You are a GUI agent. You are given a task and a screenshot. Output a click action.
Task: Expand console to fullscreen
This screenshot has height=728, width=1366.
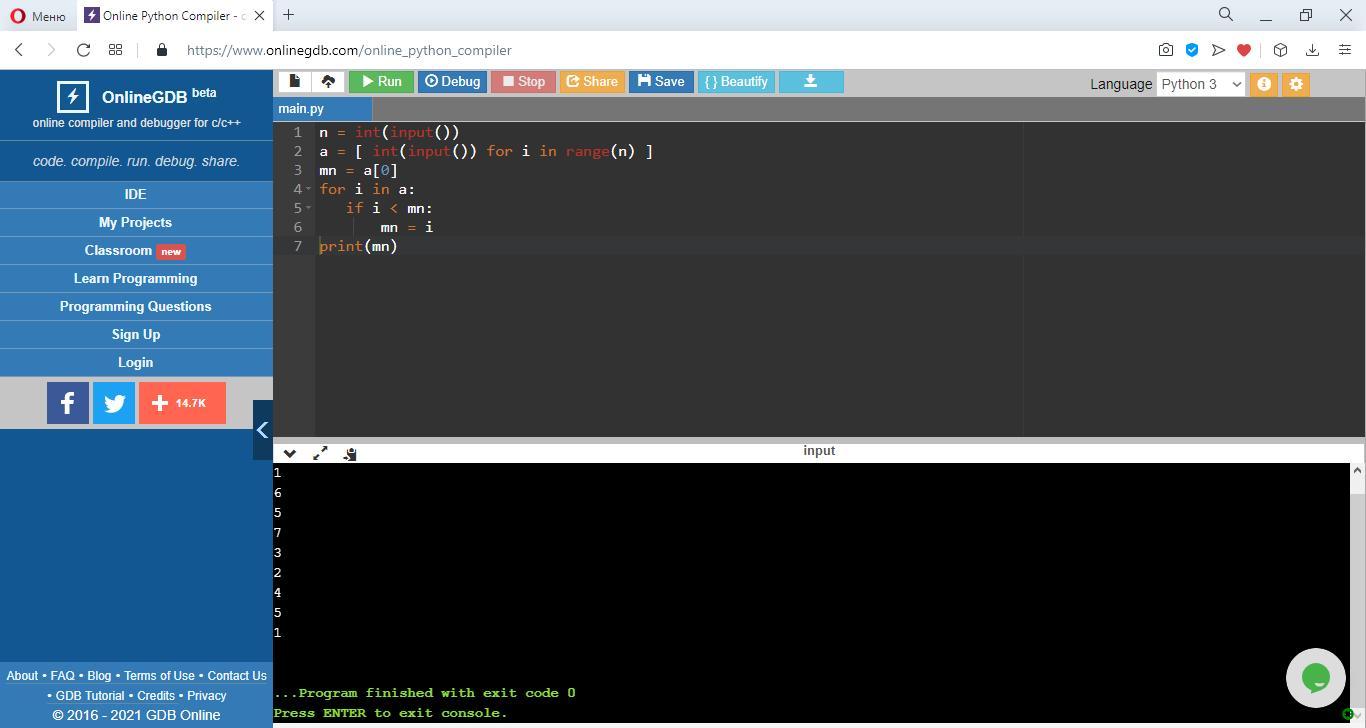click(x=320, y=453)
